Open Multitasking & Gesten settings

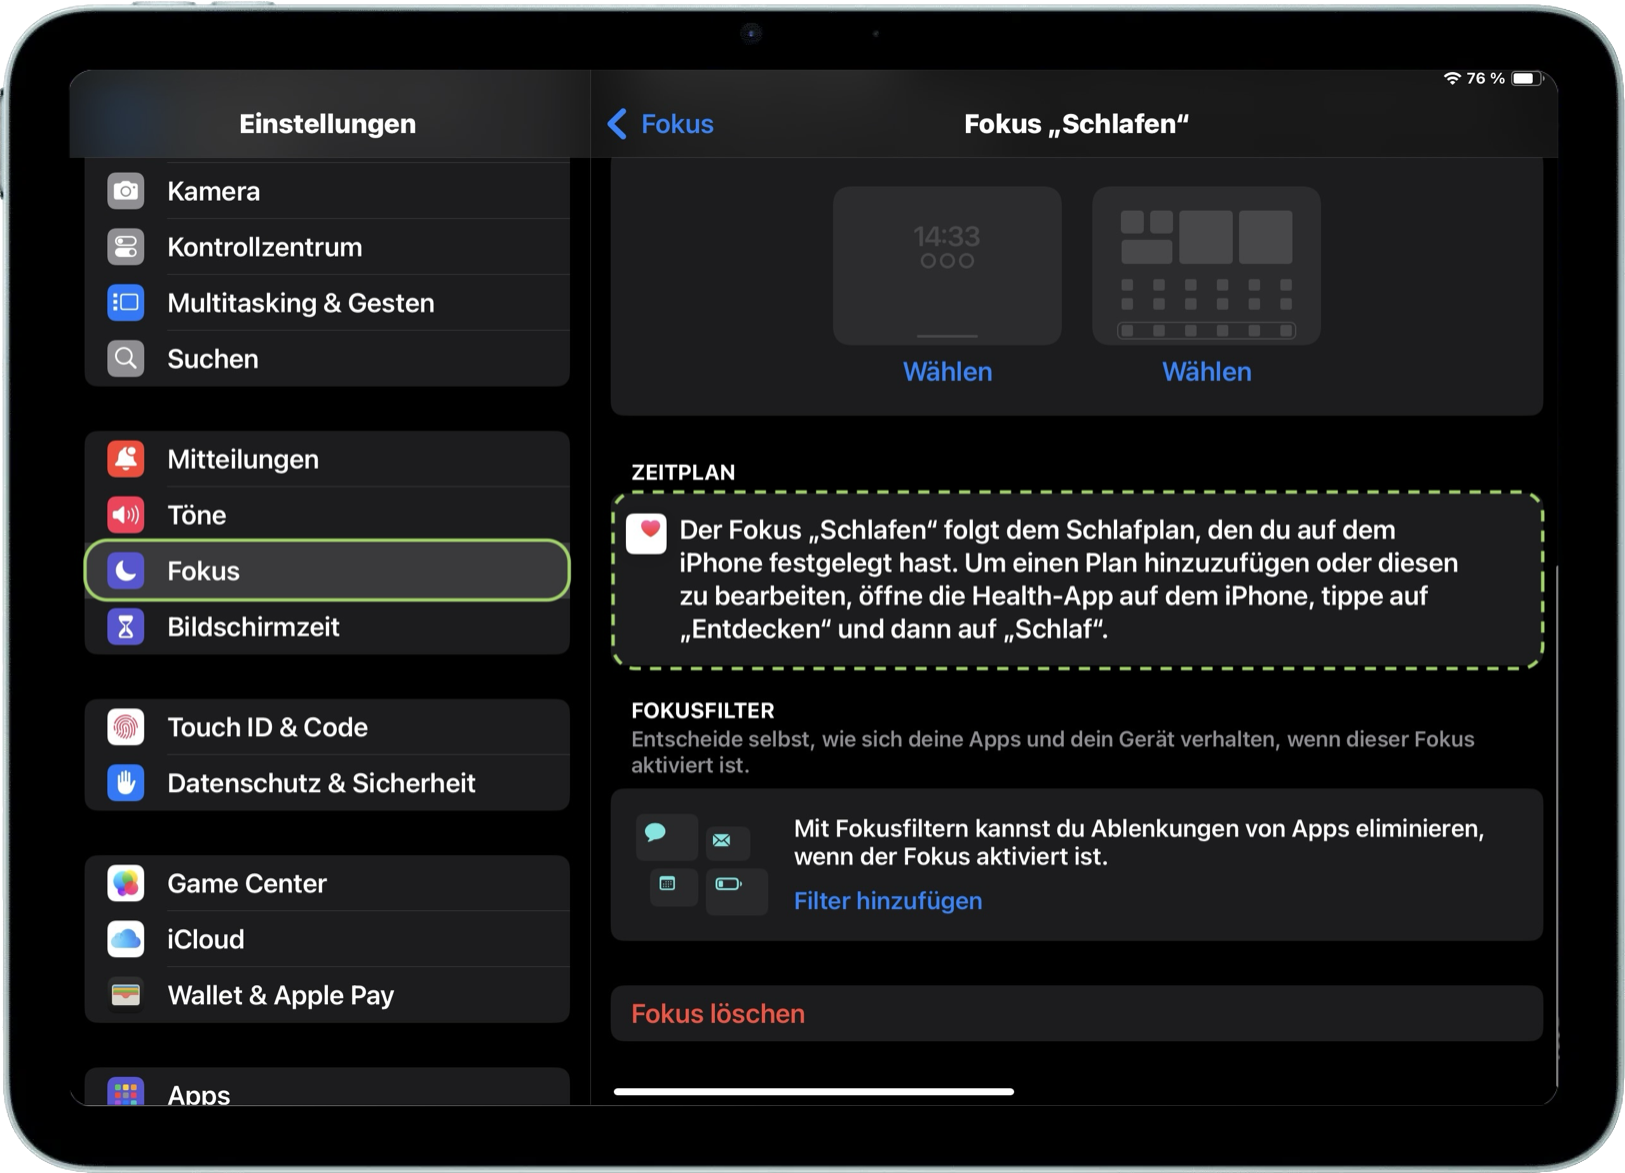click(x=328, y=303)
